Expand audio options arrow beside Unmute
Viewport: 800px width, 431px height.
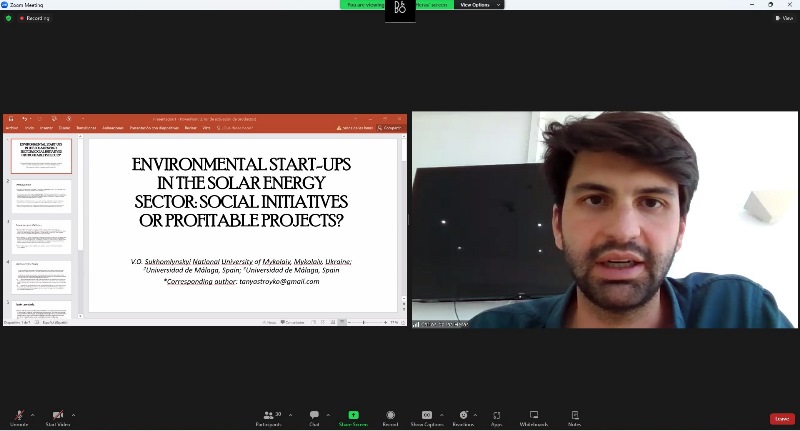click(x=33, y=414)
